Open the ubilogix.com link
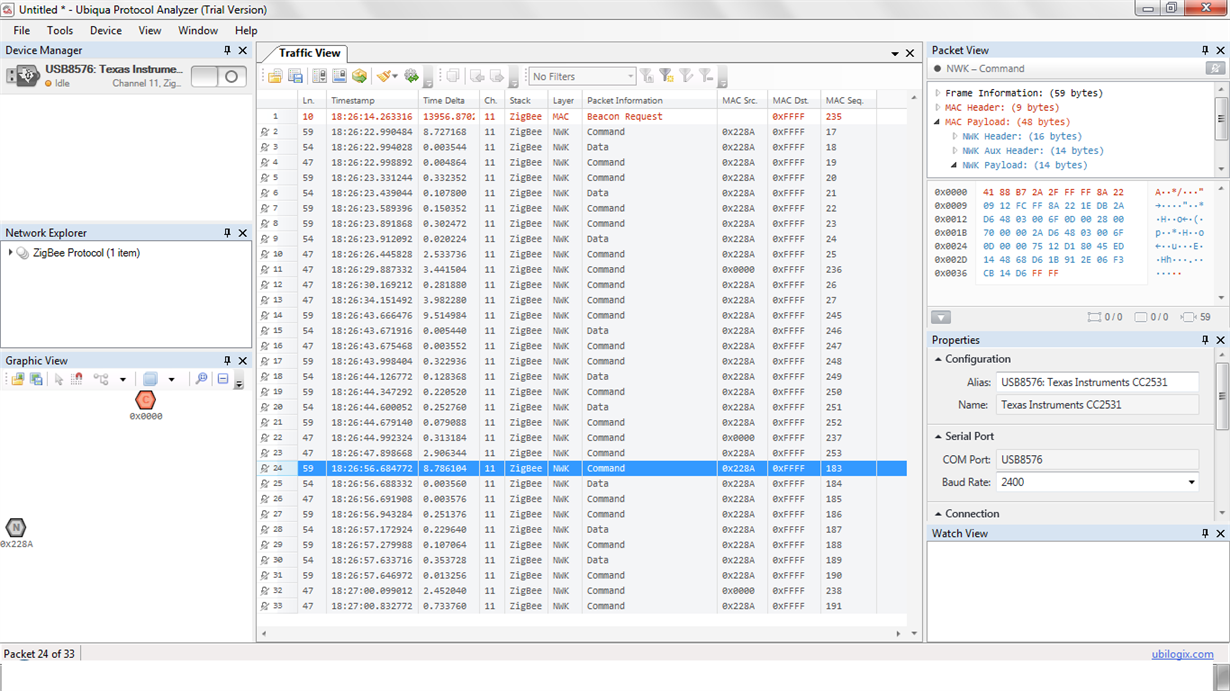The height and width of the screenshot is (691, 1230). [x=1182, y=655]
